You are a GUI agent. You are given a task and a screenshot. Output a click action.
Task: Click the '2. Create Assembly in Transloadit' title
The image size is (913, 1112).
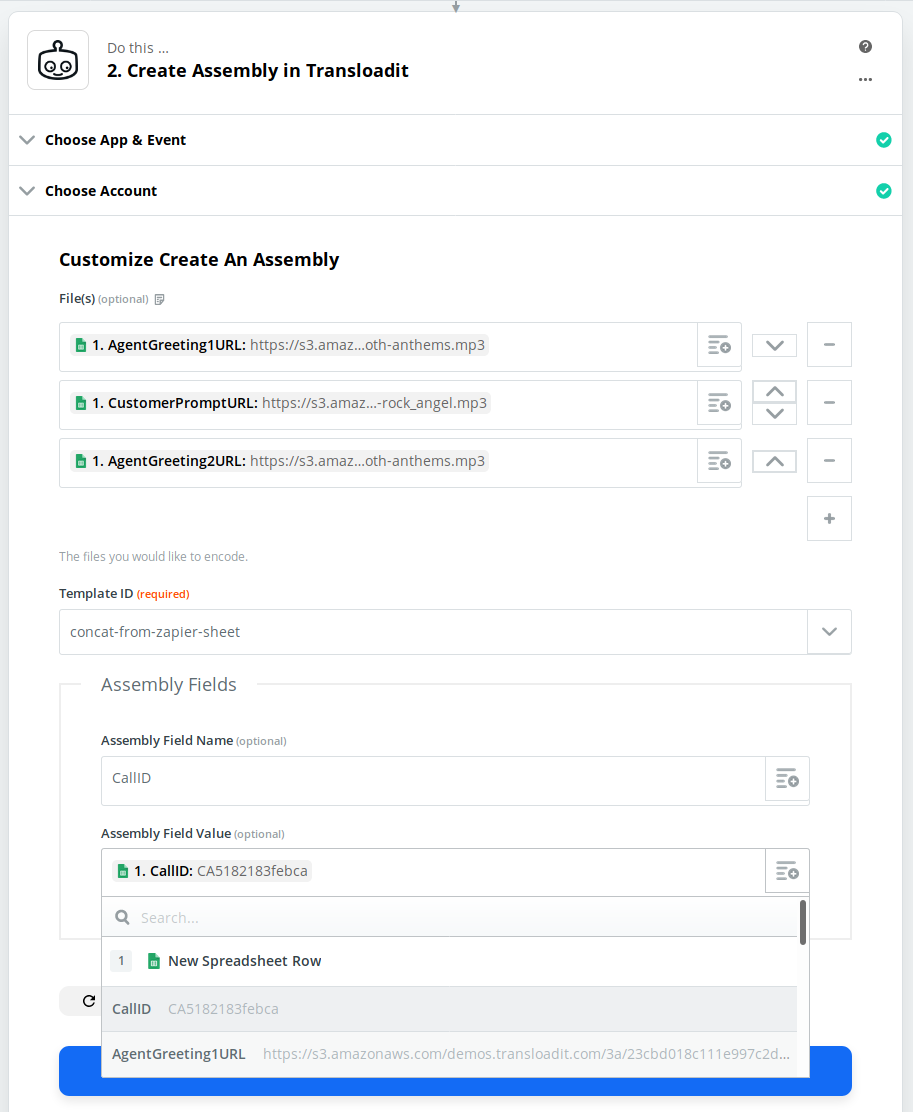coord(258,71)
